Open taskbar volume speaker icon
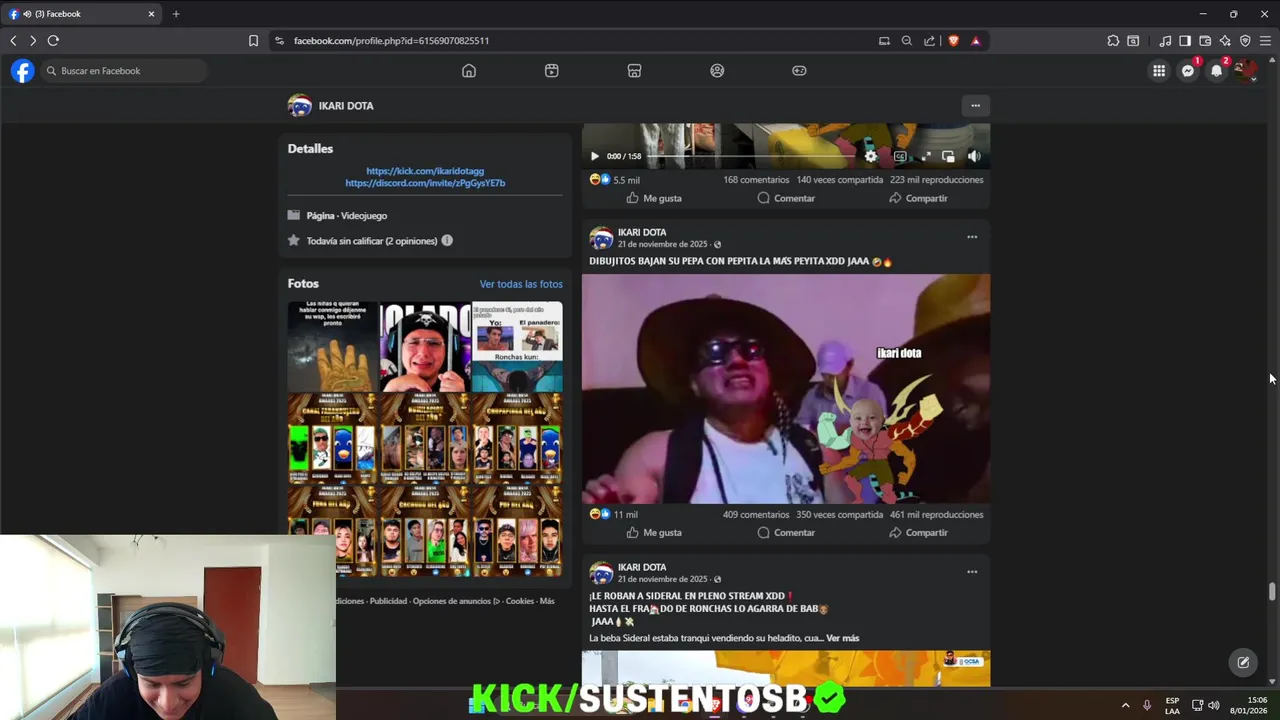The image size is (1280, 720). pos(1213,705)
